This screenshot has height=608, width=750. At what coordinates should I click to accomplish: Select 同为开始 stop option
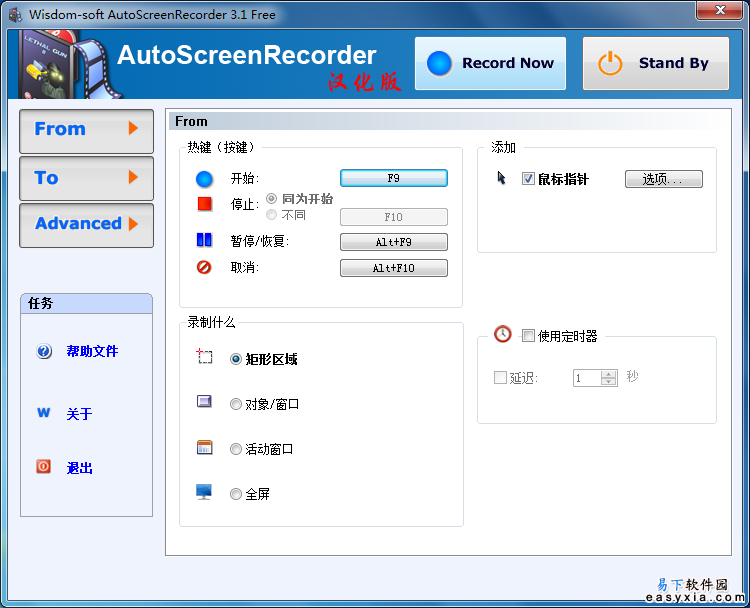click(x=271, y=198)
